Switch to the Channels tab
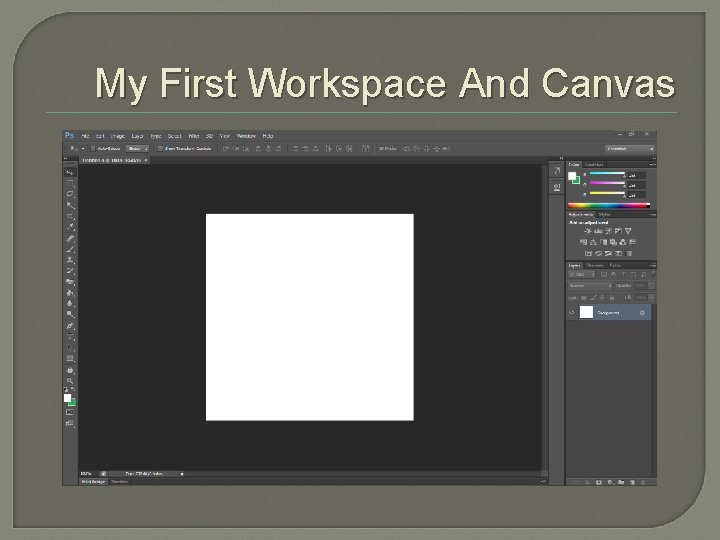720x540 pixels. click(595, 265)
